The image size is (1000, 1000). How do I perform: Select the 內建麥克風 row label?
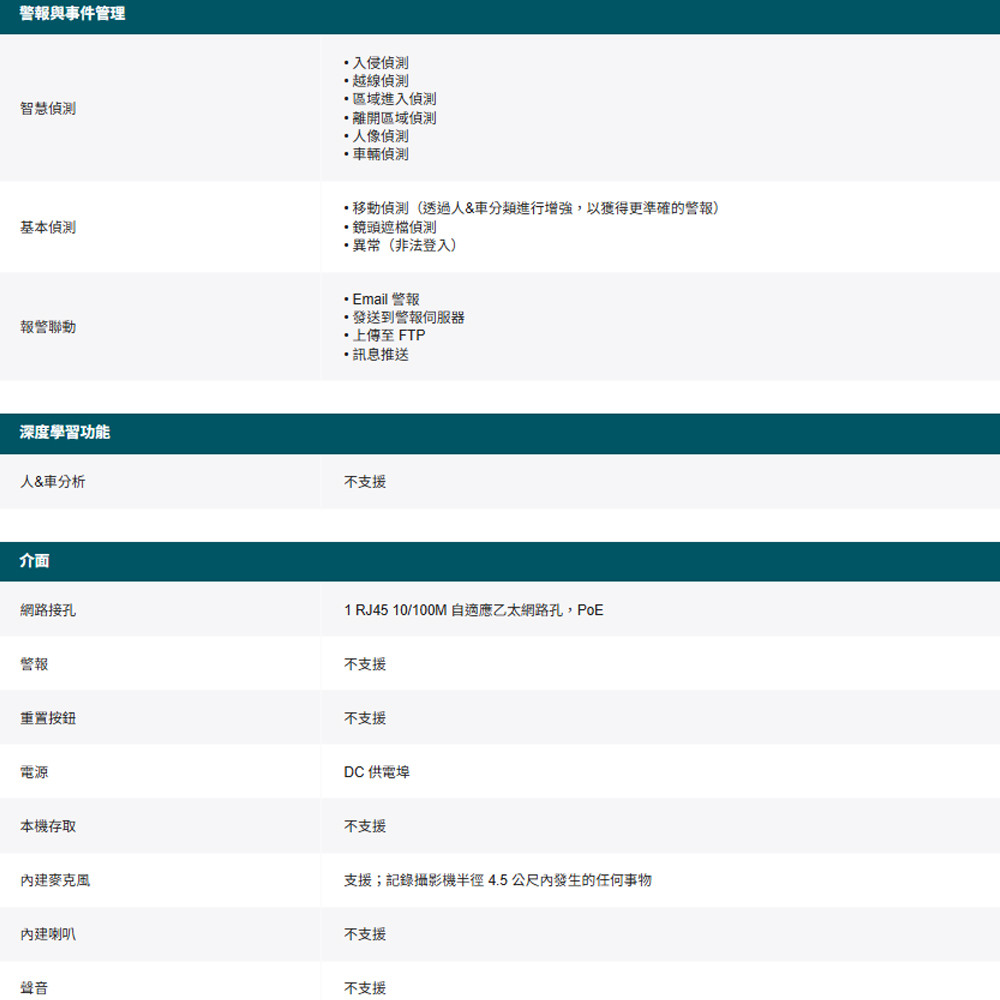click(x=55, y=880)
